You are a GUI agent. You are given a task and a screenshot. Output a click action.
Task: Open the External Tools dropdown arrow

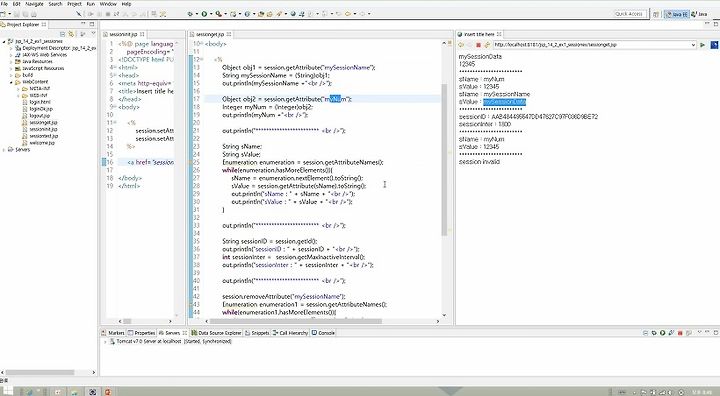[x=225, y=14]
